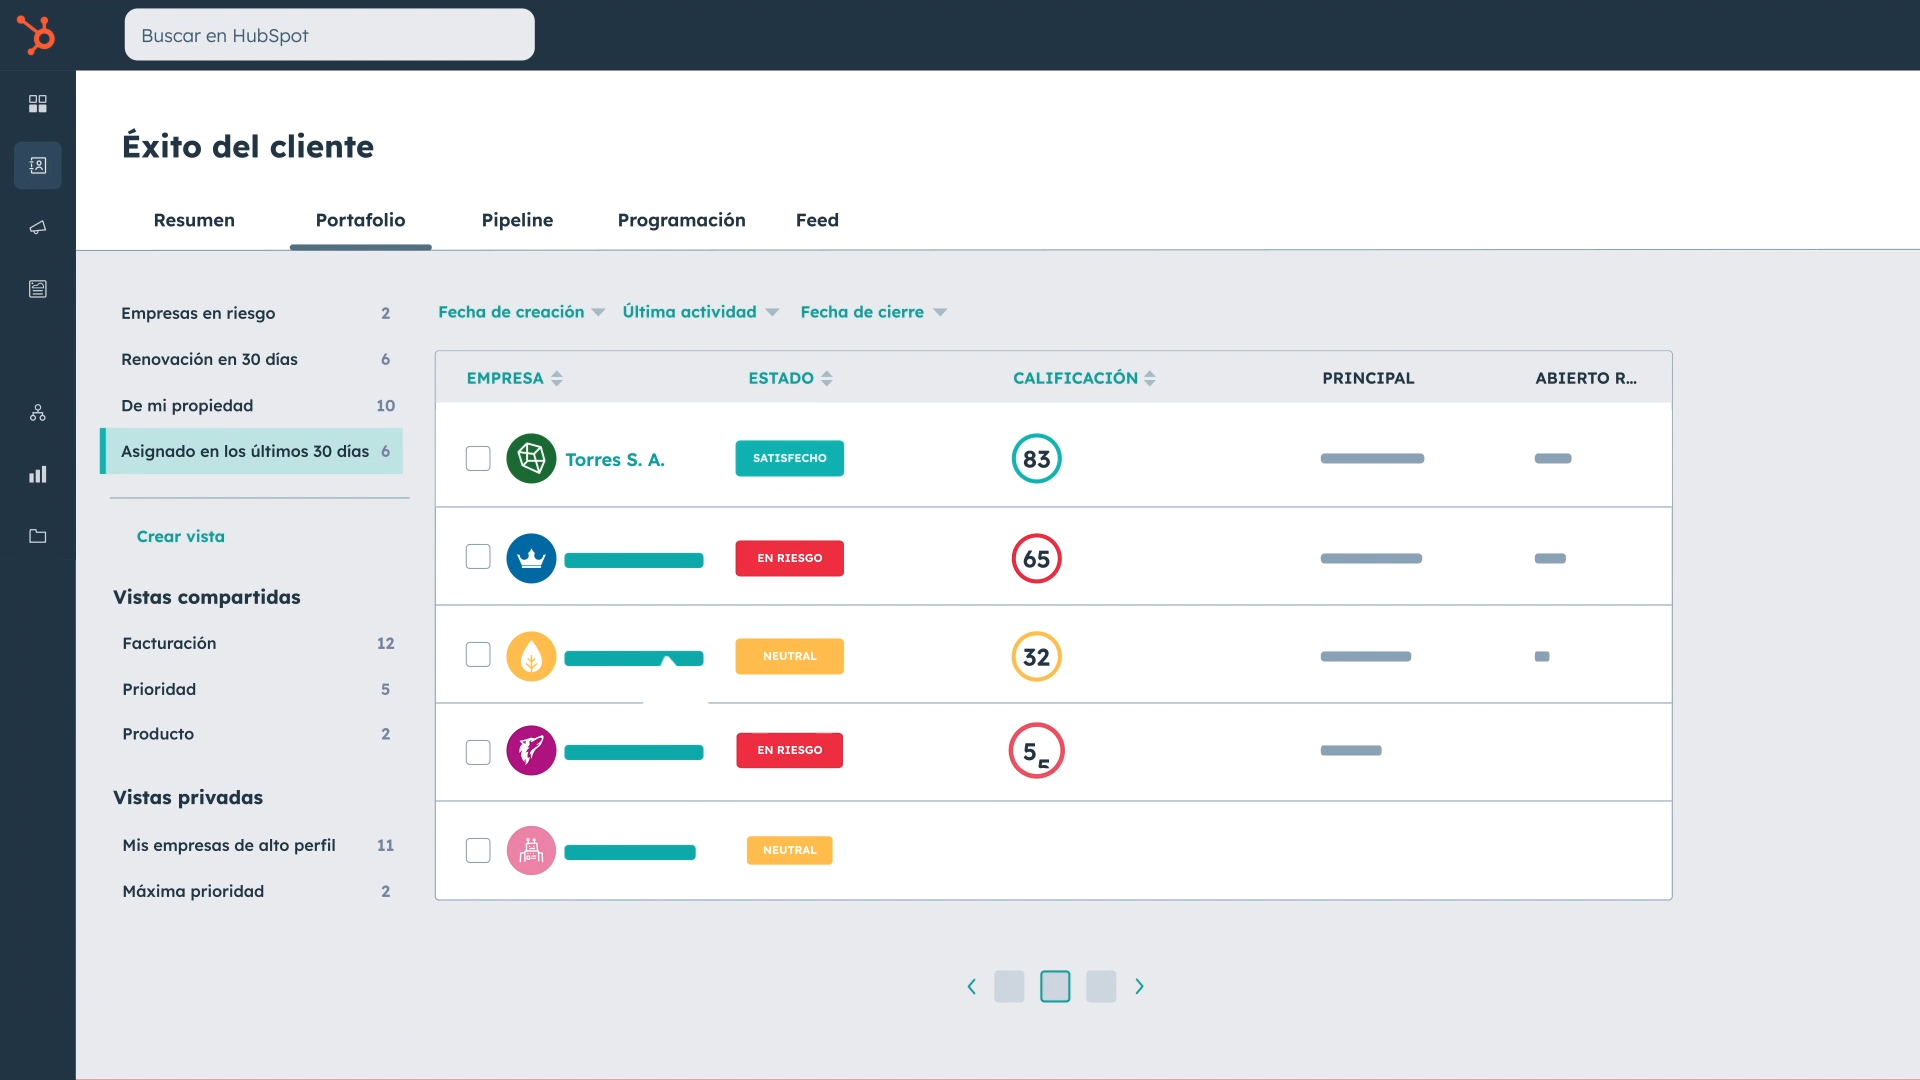
Task: Click the Torres S. A. green company logo
Action: pyautogui.click(x=531, y=459)
